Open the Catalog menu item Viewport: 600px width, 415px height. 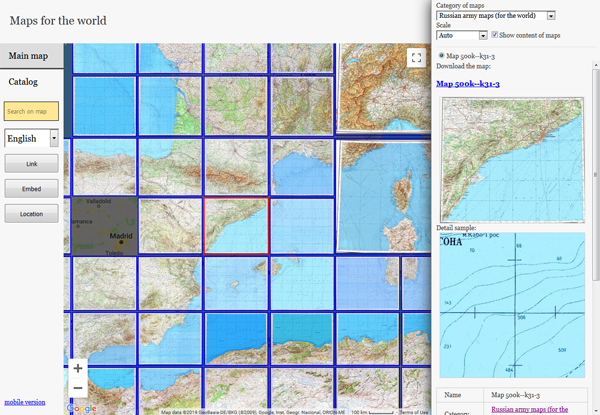click(x=23, y=81)
